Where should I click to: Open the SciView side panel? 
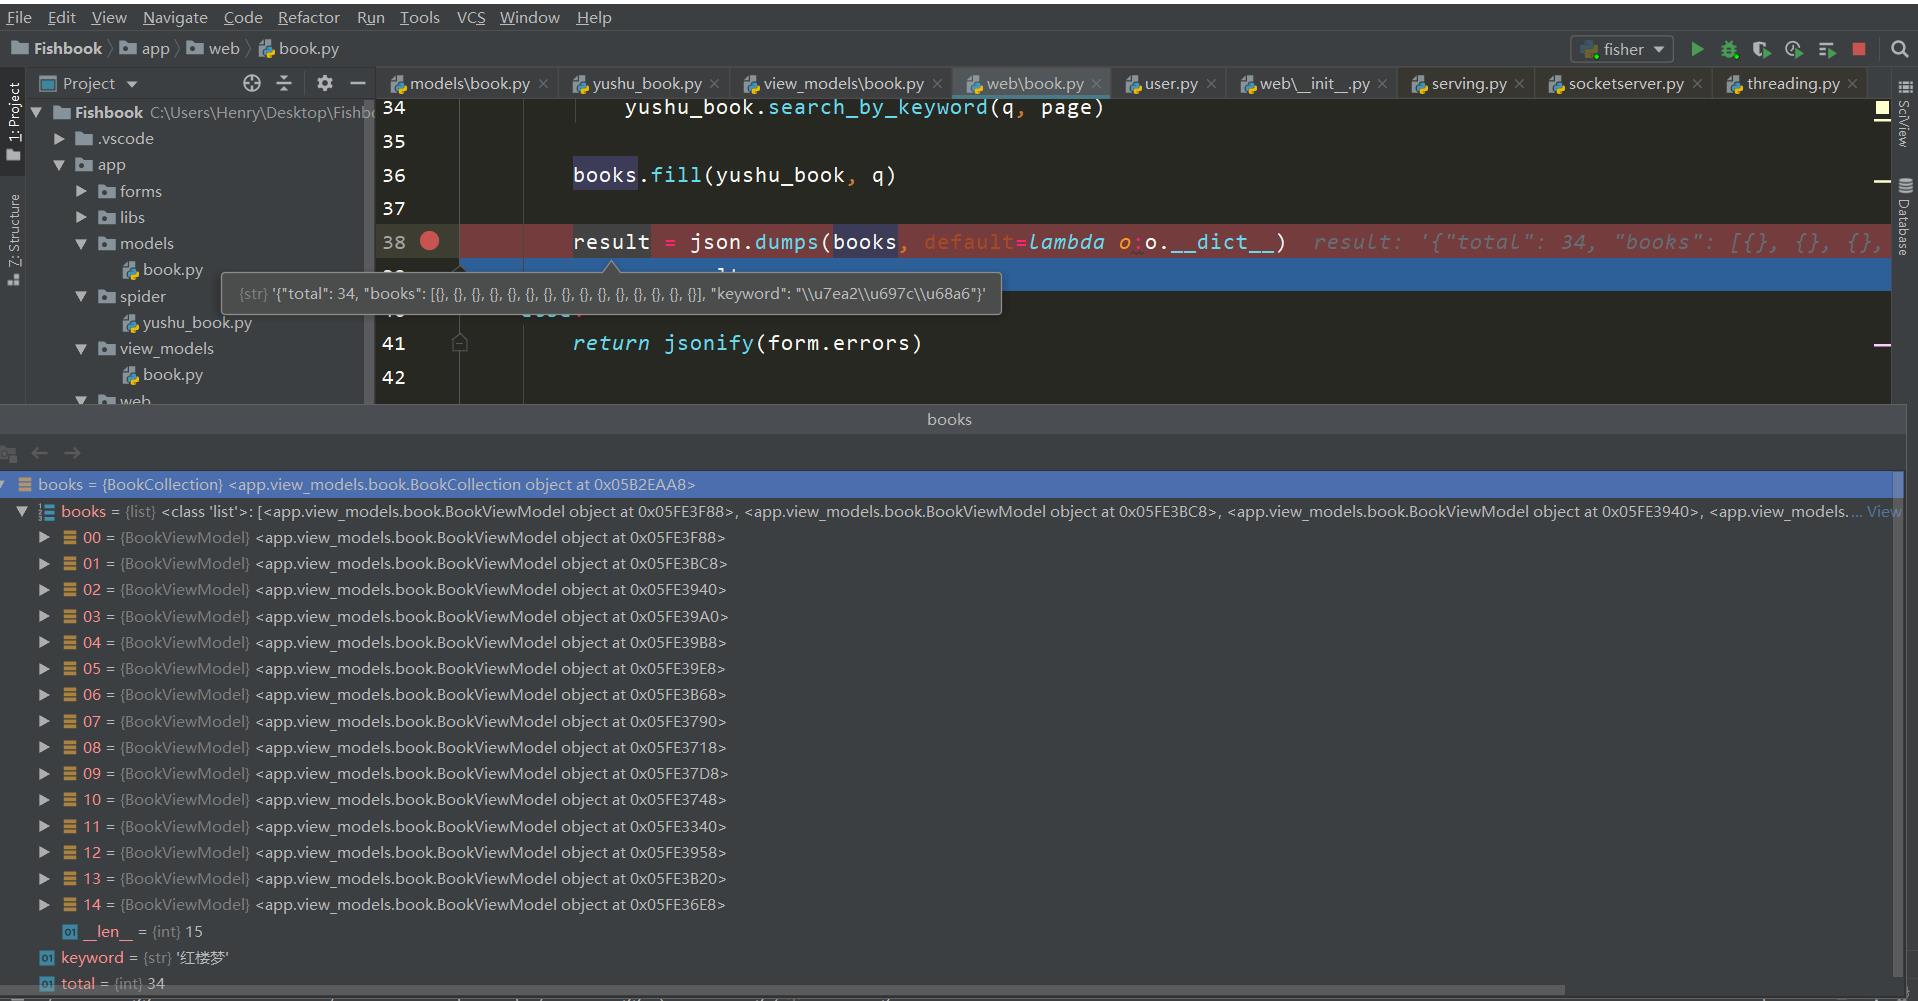pos(1904,114)
